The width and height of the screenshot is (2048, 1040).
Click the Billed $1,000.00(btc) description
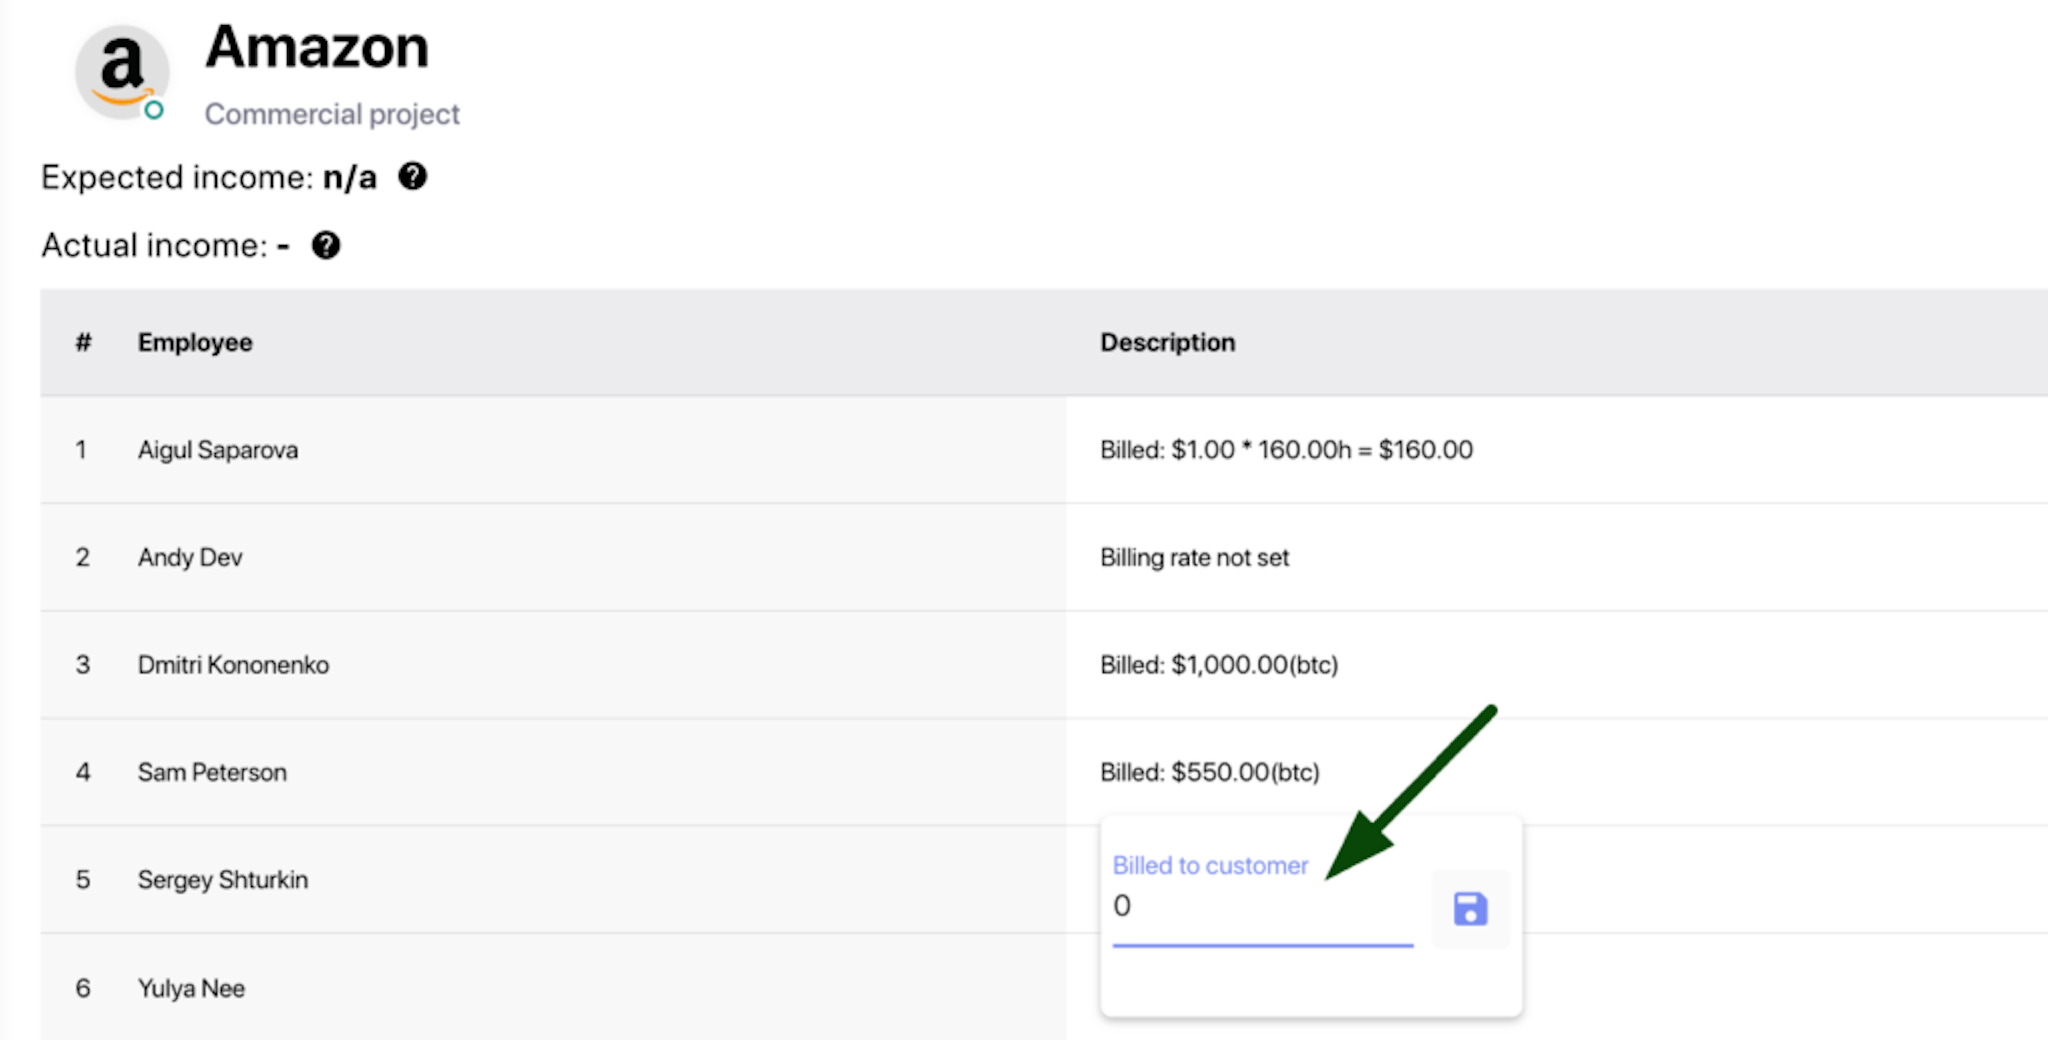click(x=1219, y=665)
